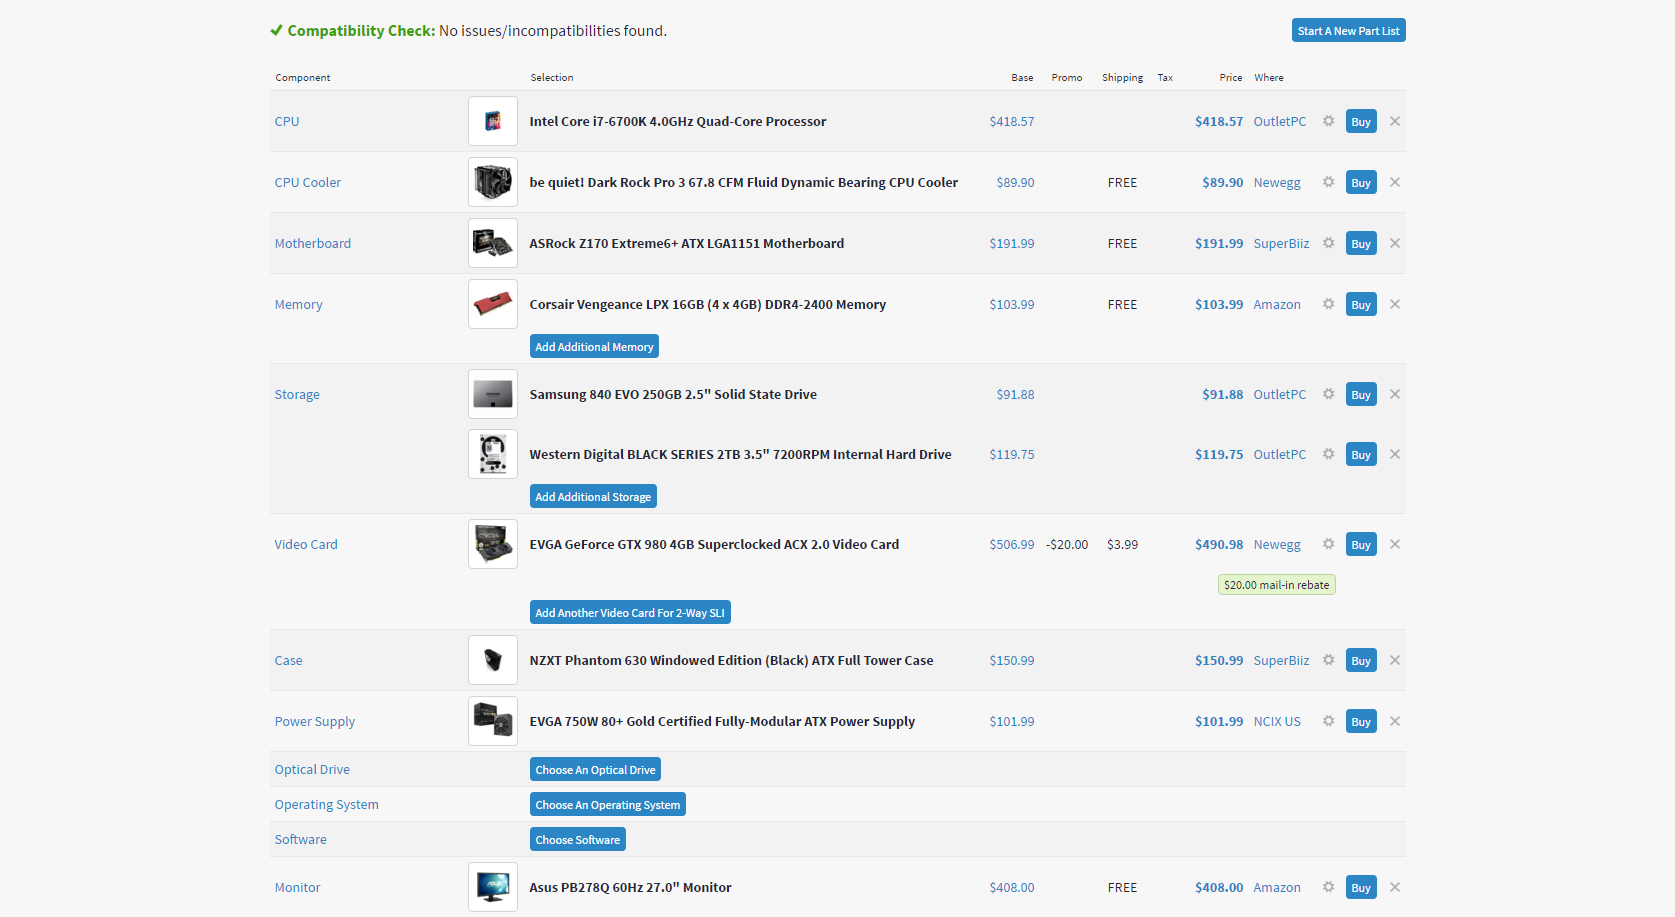
Task: Open the Intel Core i7-6700K product name link
Action: point(678,121)
